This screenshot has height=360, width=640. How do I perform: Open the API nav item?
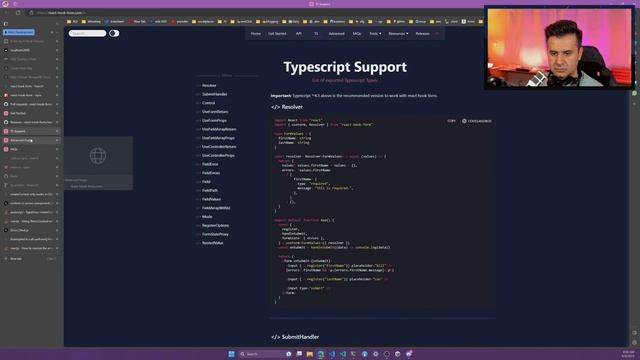point(299,33)
